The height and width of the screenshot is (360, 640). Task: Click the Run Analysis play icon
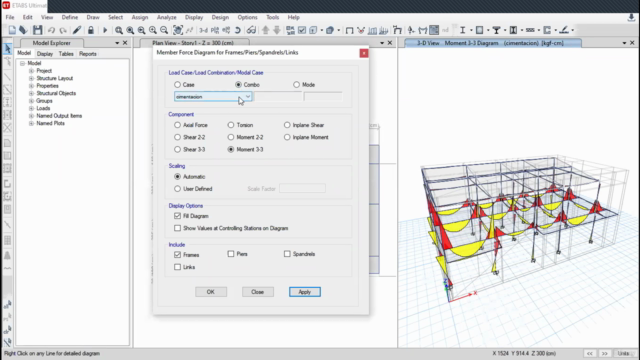click(105, 30)
